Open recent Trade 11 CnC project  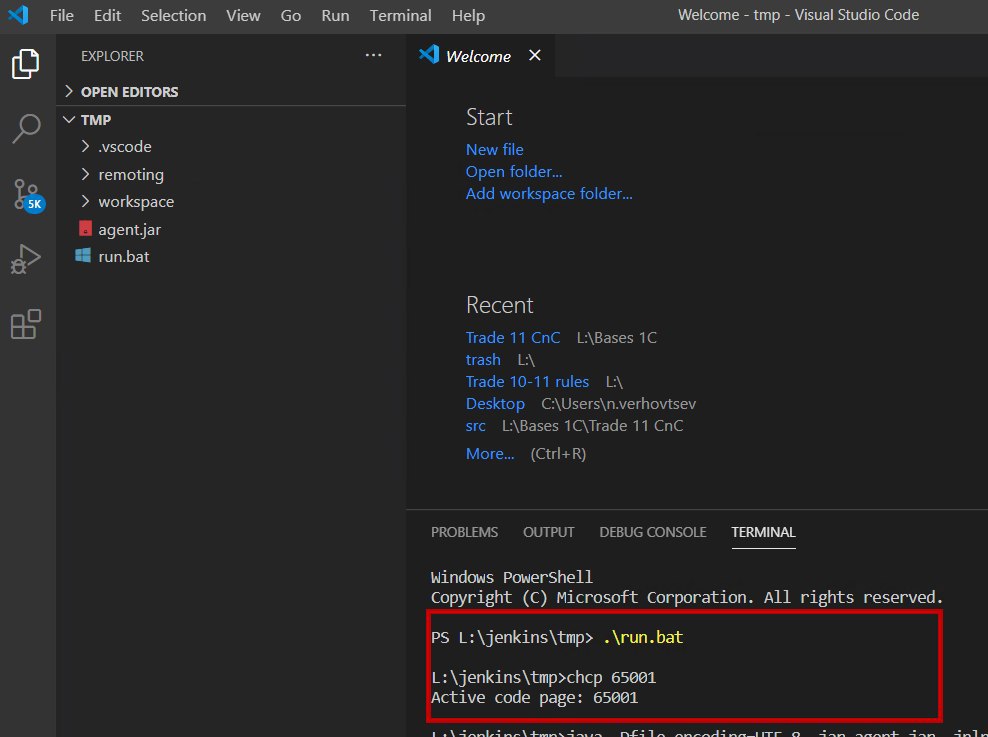tap(513, 338)
